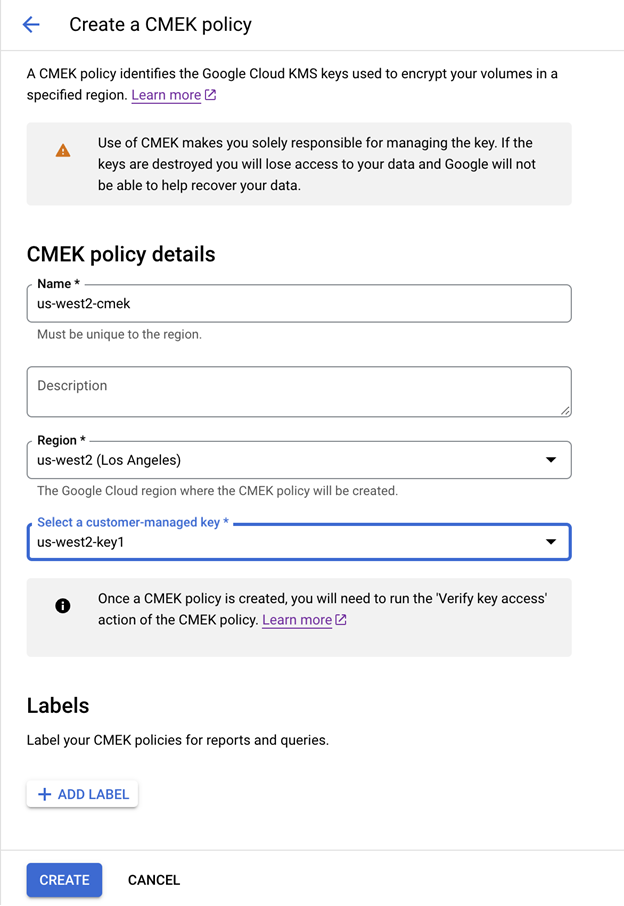Open Learn more link about Verify key access
The height and width of the screenshot is (906, 624).
pos(296,620)
